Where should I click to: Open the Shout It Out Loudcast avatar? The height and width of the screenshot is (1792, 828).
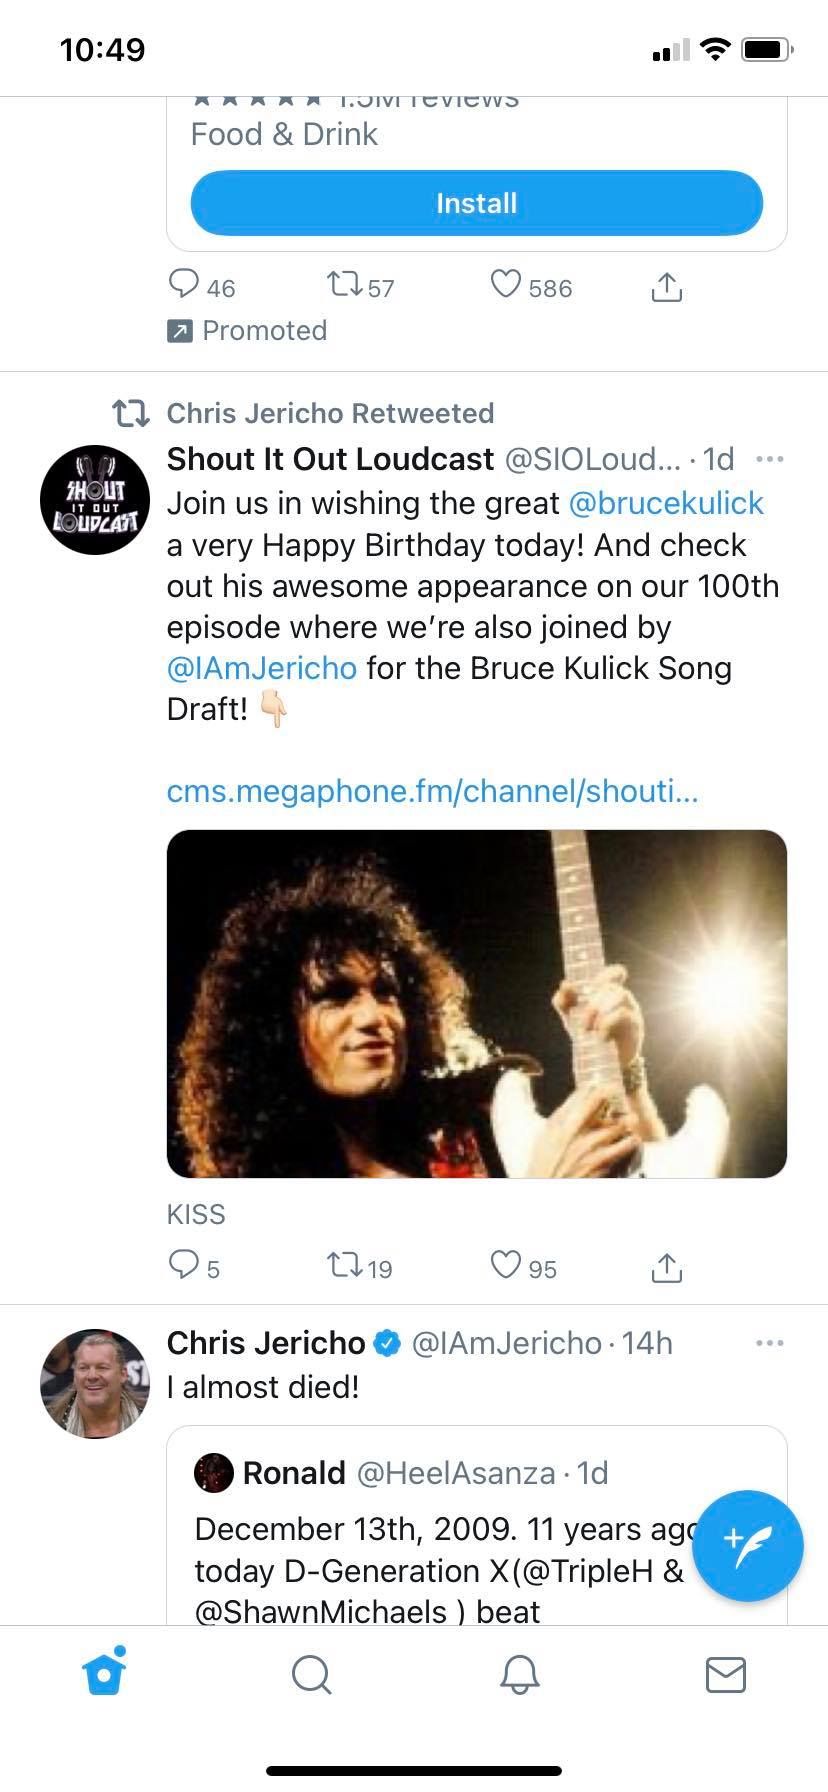95,500
